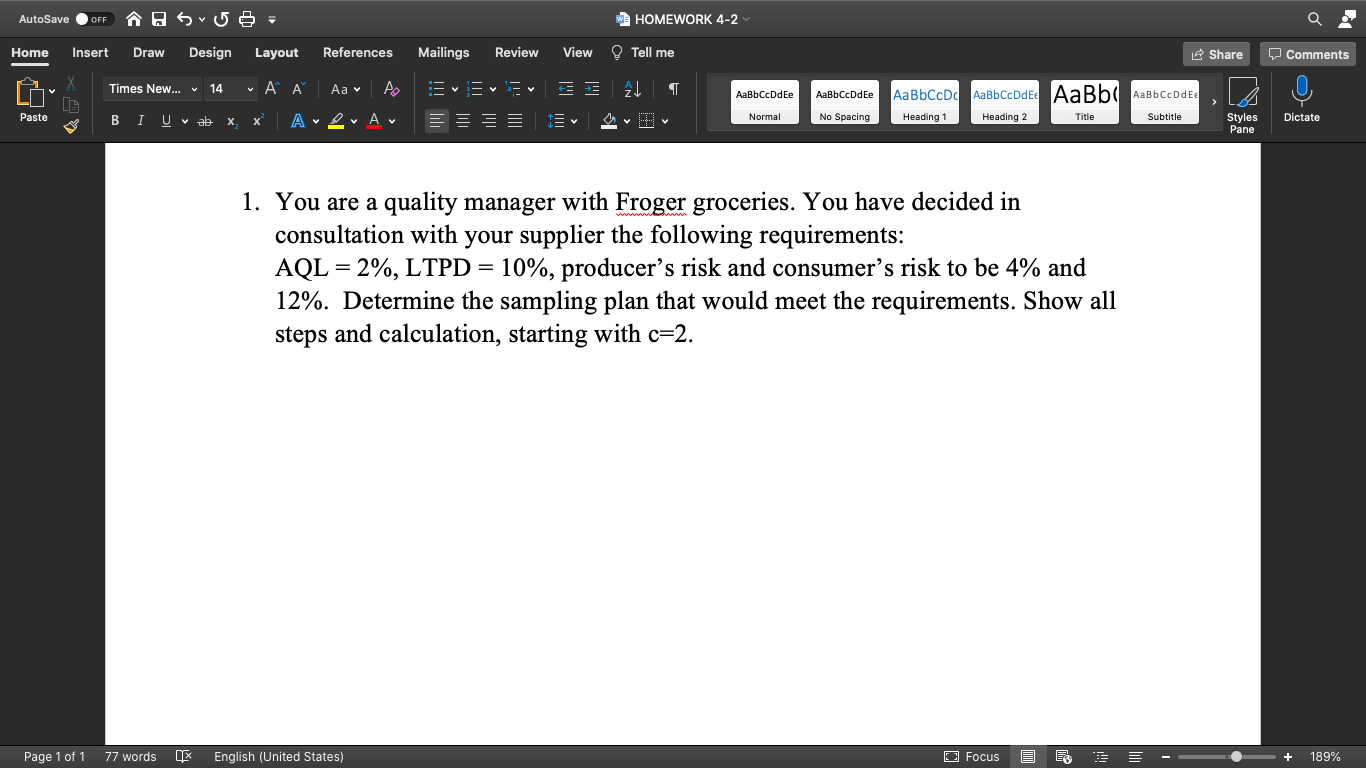Align text right
The width and height of the screenshot is (1366, 768).
click(x=489, y=121)
